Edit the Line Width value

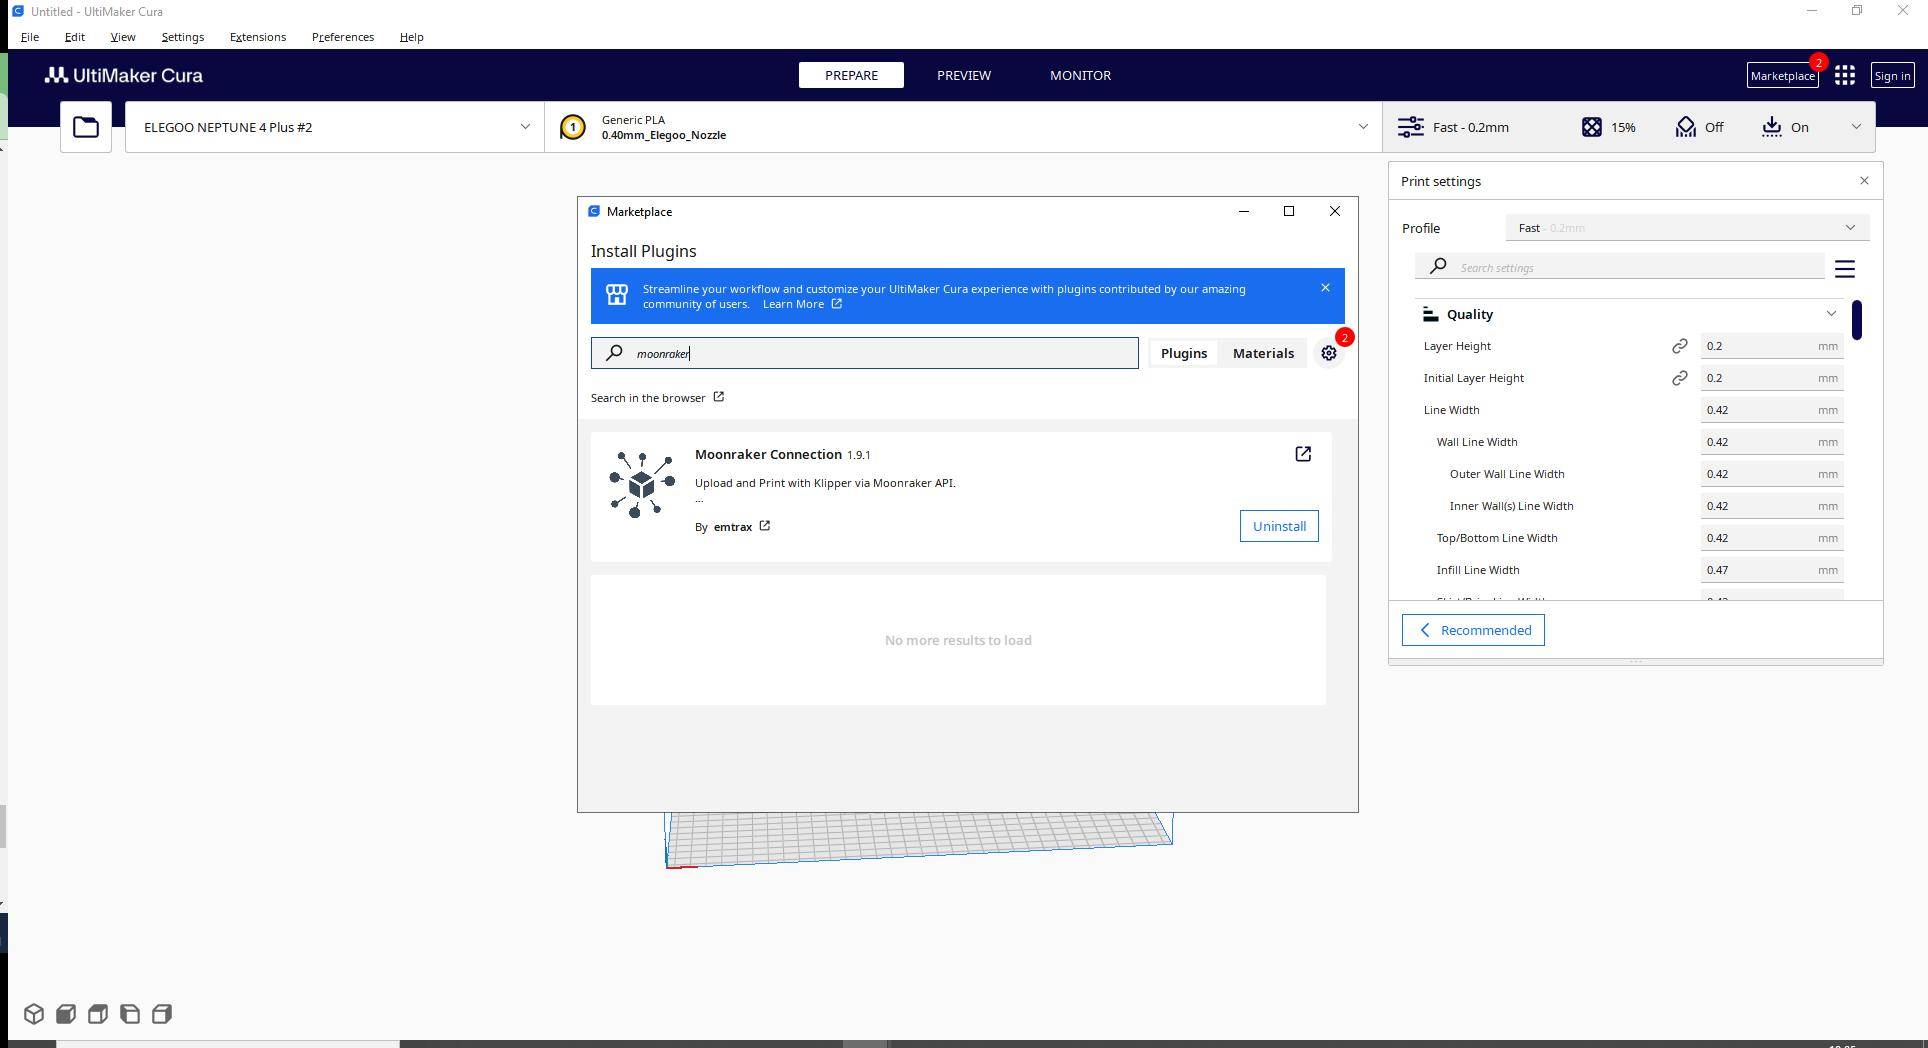(1771, 410)
